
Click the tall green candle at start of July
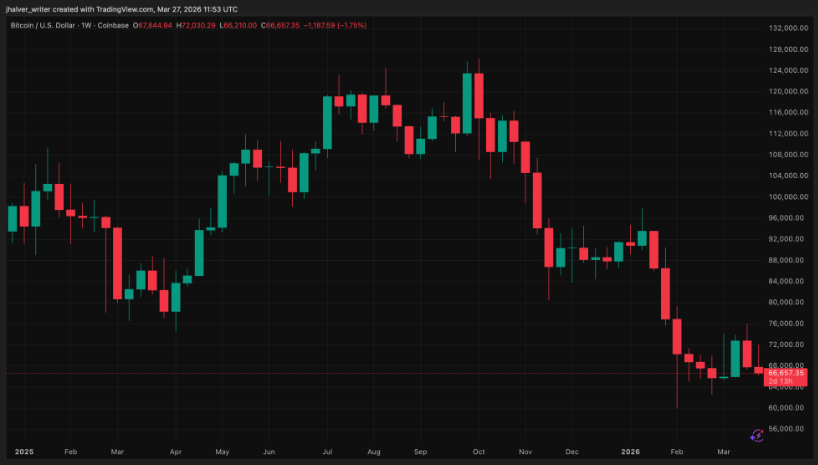(327, 122)
